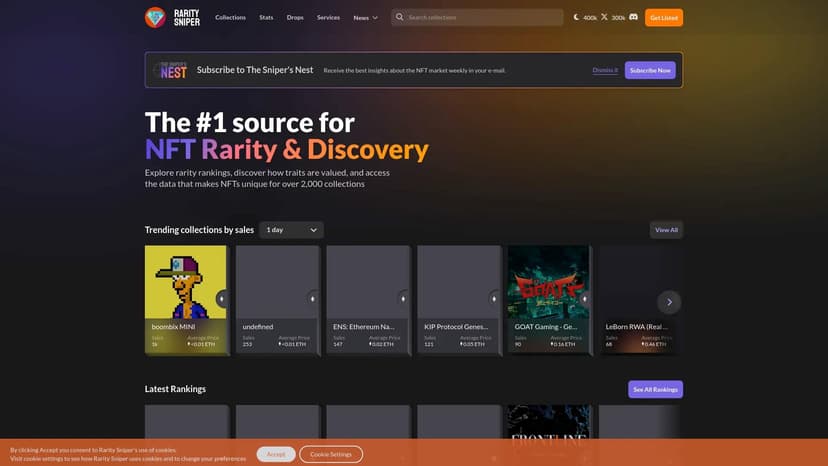Go to the Stats page
The image size is (828, 466).
266,17
